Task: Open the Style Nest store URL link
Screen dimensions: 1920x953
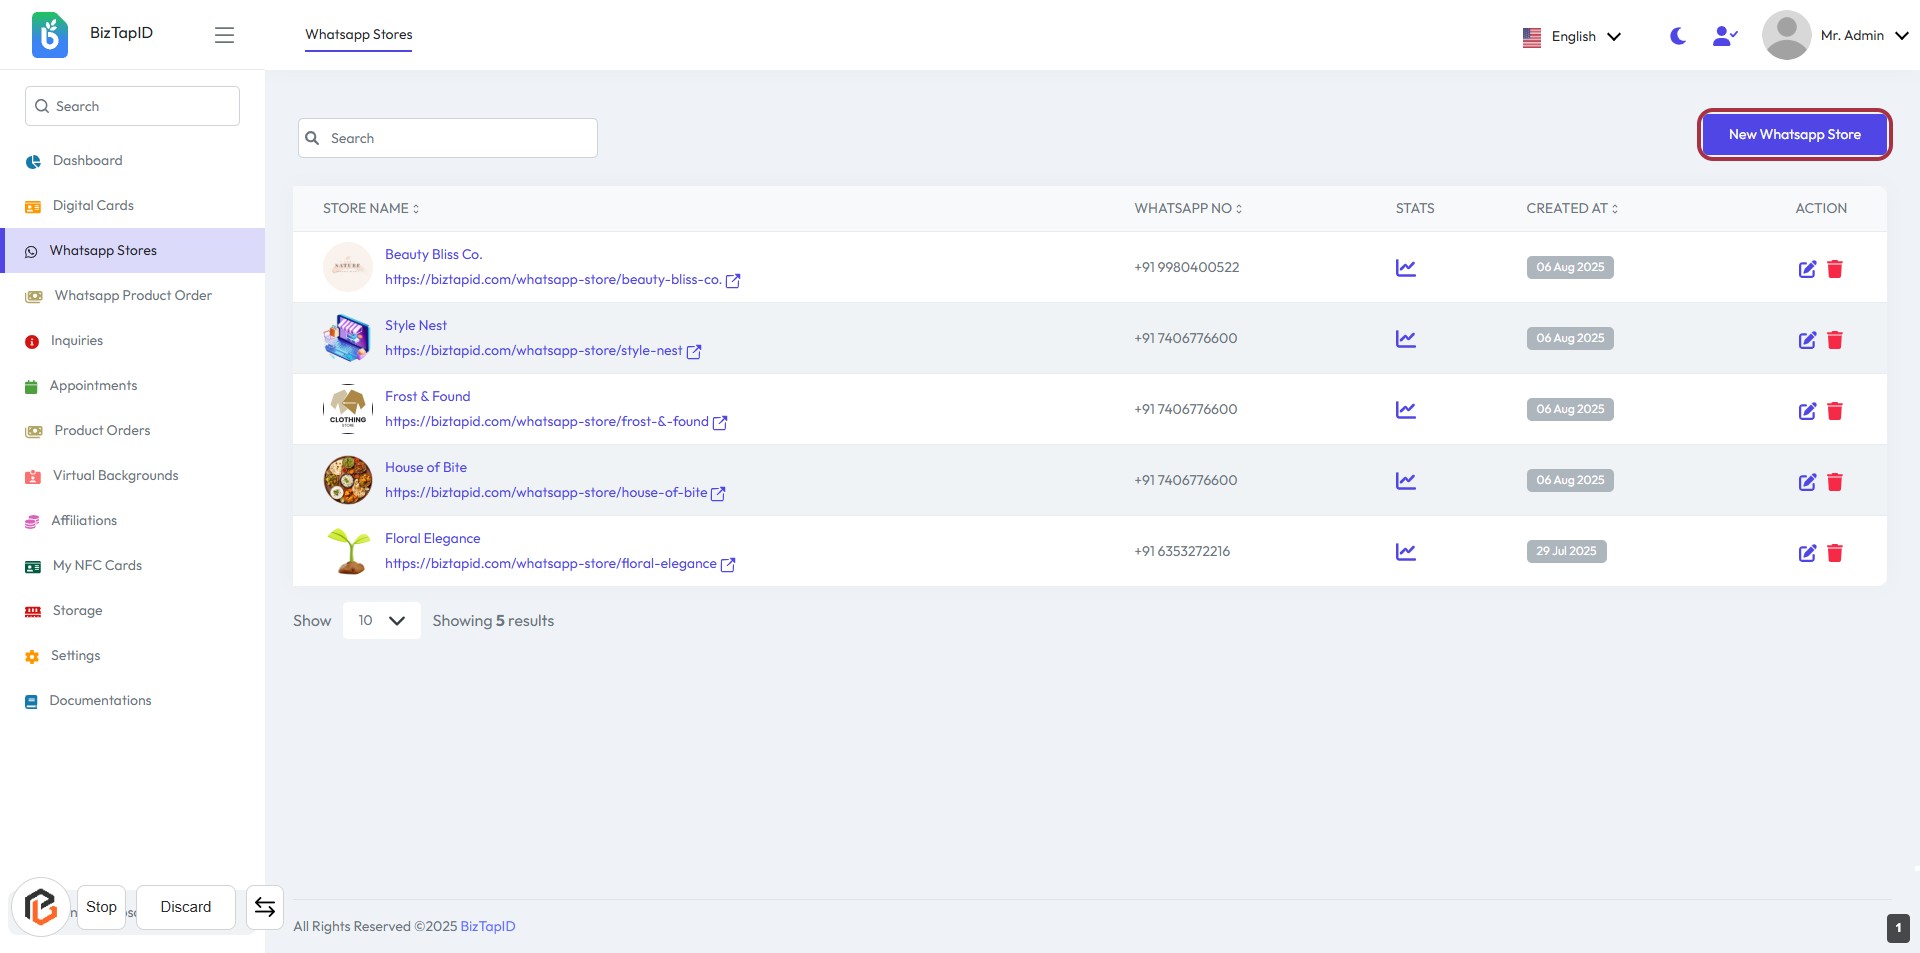Action: point(533,351)
